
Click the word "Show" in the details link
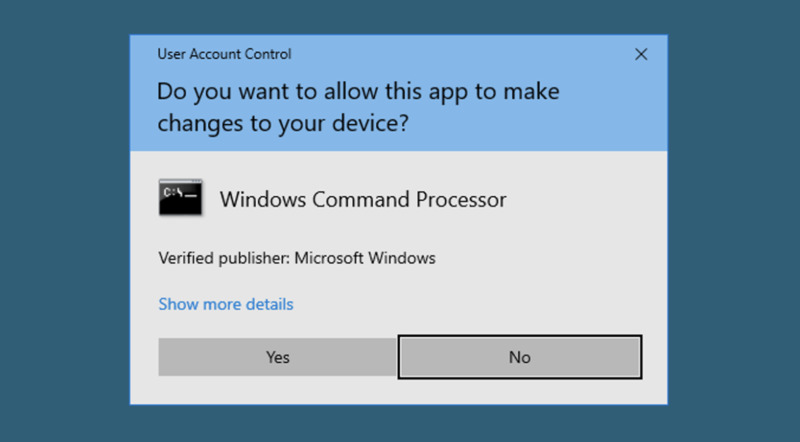click(177, 304)
